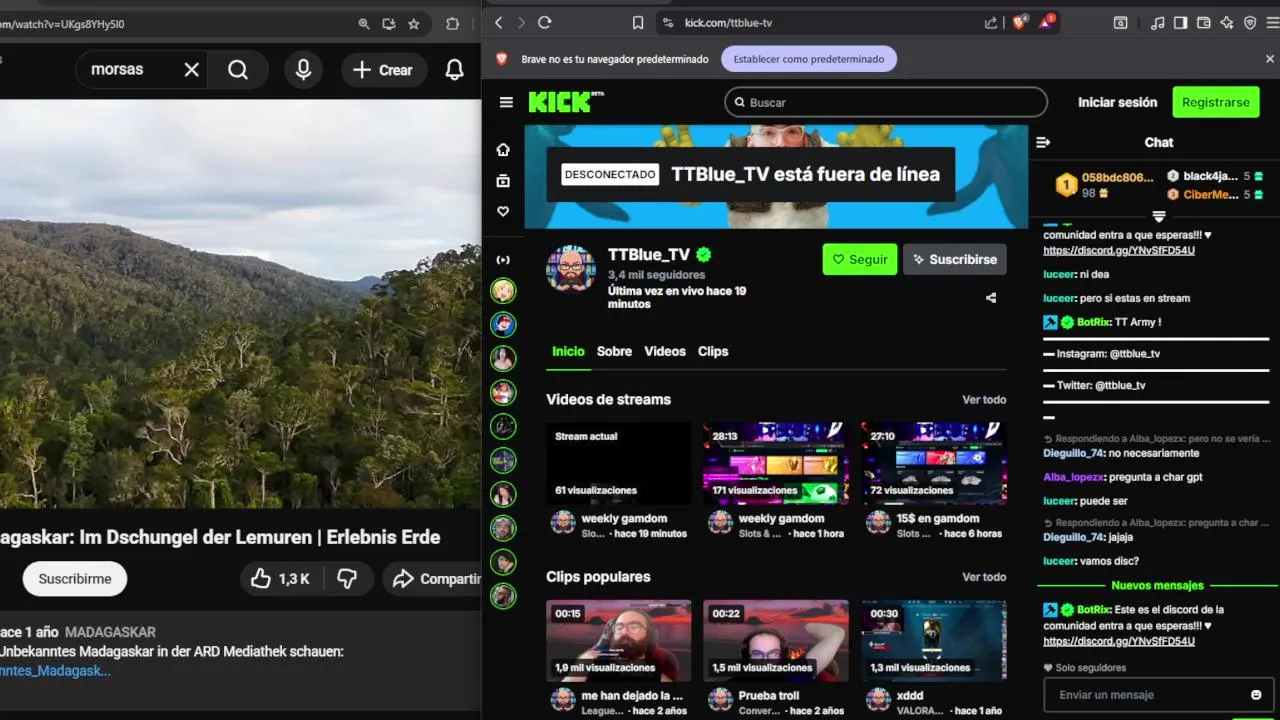Play the 00:15 me han dejado clip
The width and height of the screenshot is (1280, 720).
pyautogui.click(x=619, y=641)
